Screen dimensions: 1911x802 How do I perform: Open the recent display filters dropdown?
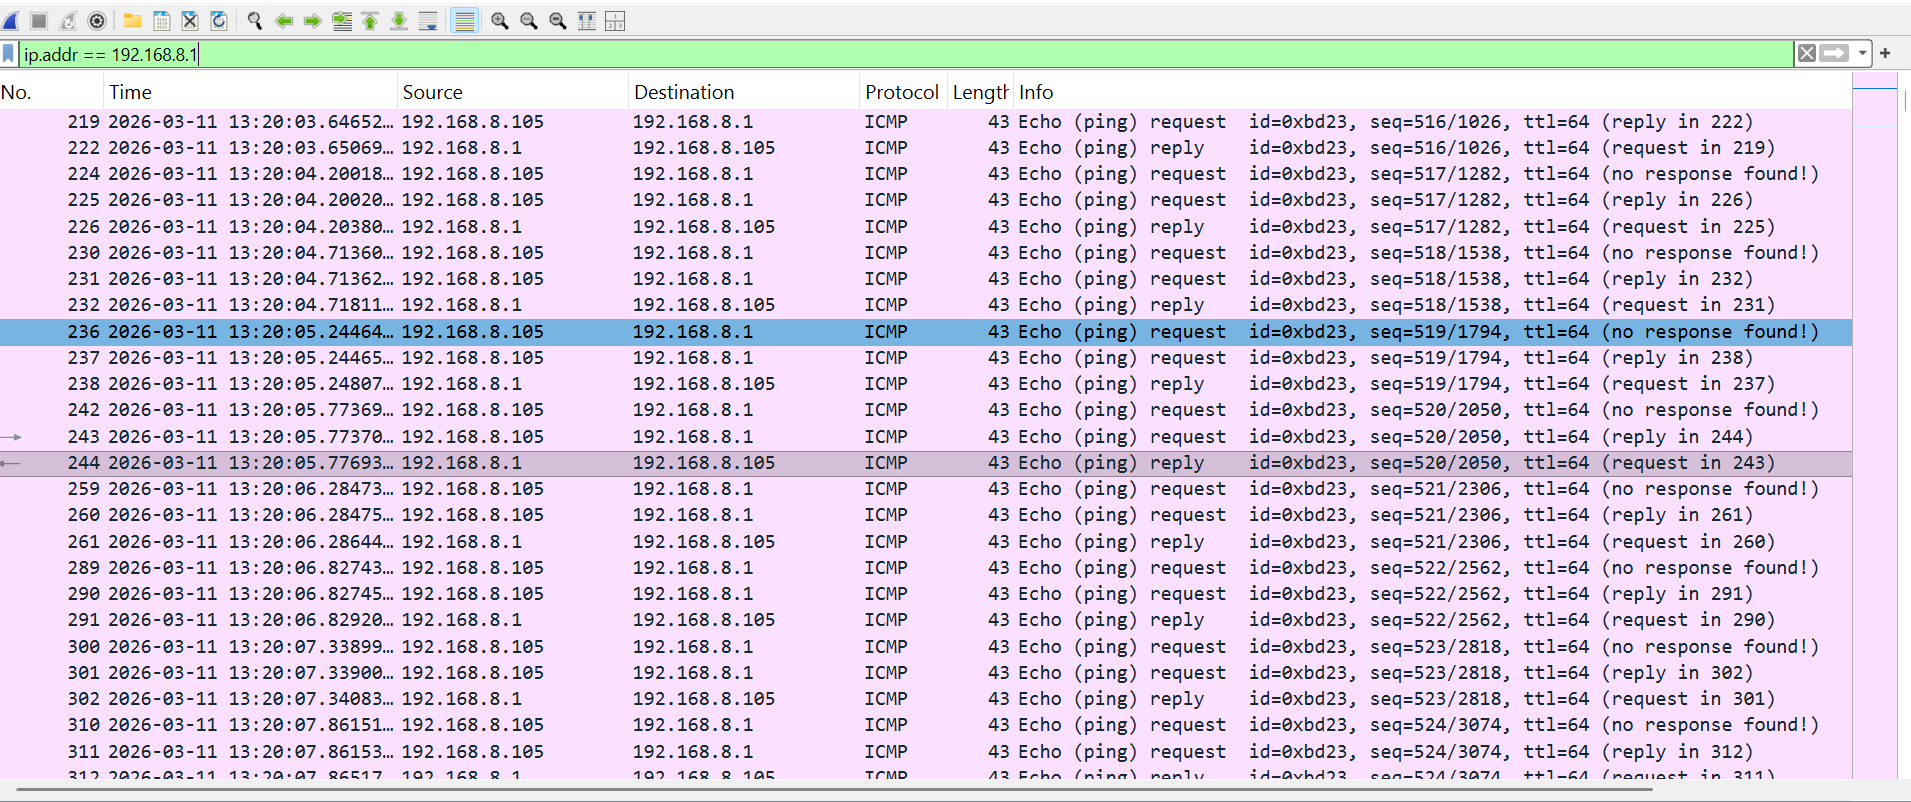coord(1862,53)
